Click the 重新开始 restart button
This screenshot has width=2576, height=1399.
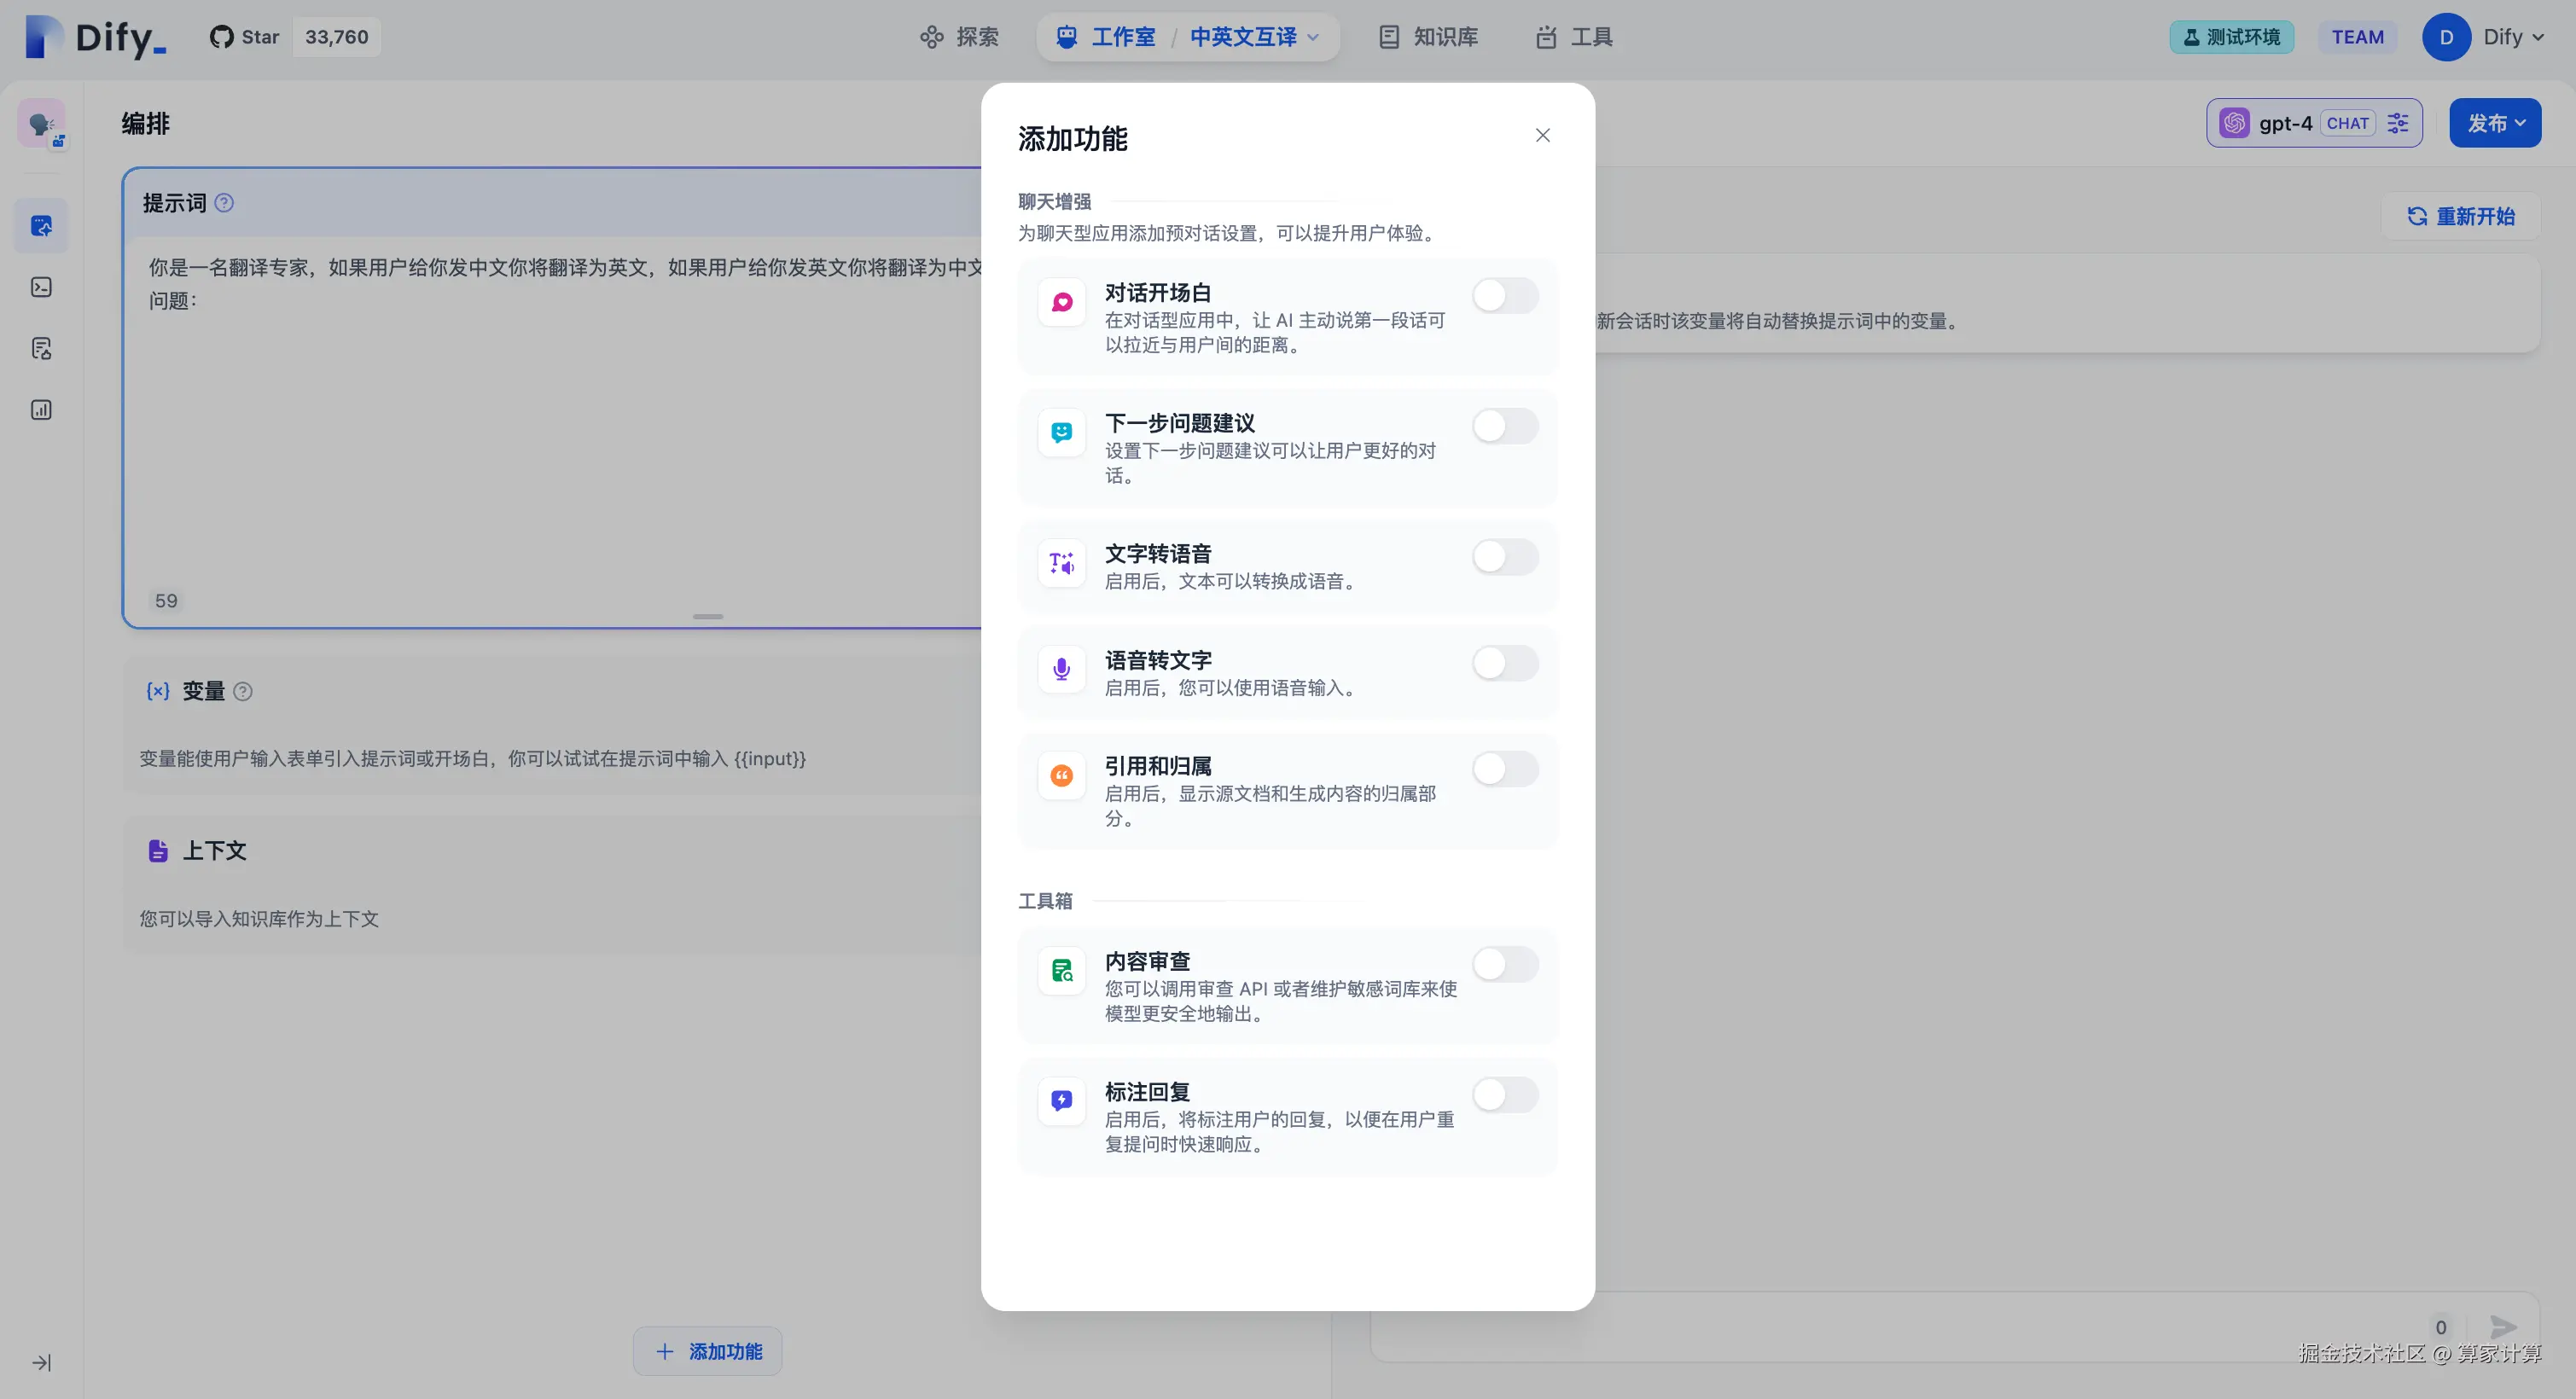click(x=2460, y=216)
